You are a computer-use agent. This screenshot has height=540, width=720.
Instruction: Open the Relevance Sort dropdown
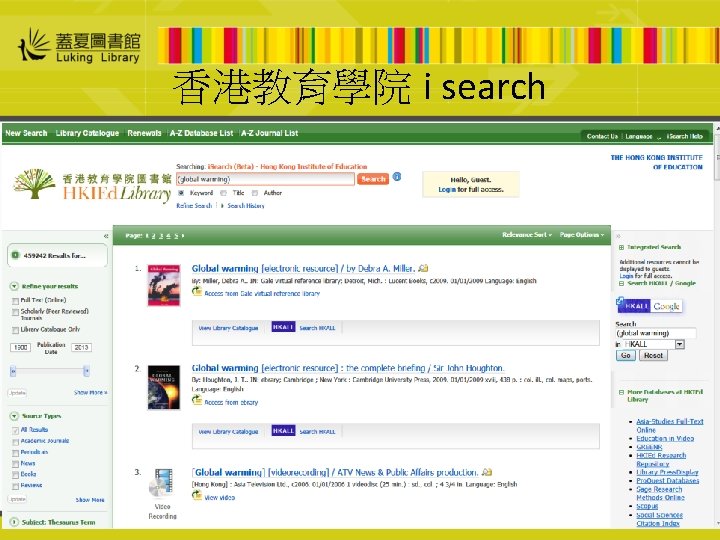coord(527,235)
